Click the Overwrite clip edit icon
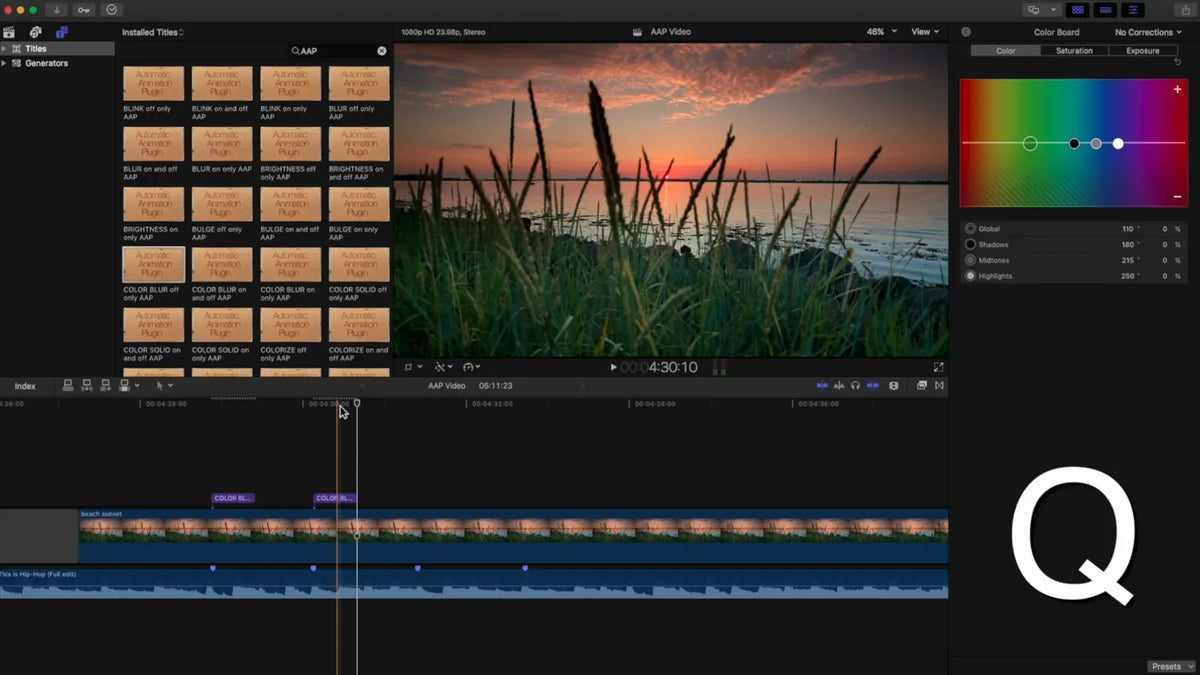 coord(124,385)
